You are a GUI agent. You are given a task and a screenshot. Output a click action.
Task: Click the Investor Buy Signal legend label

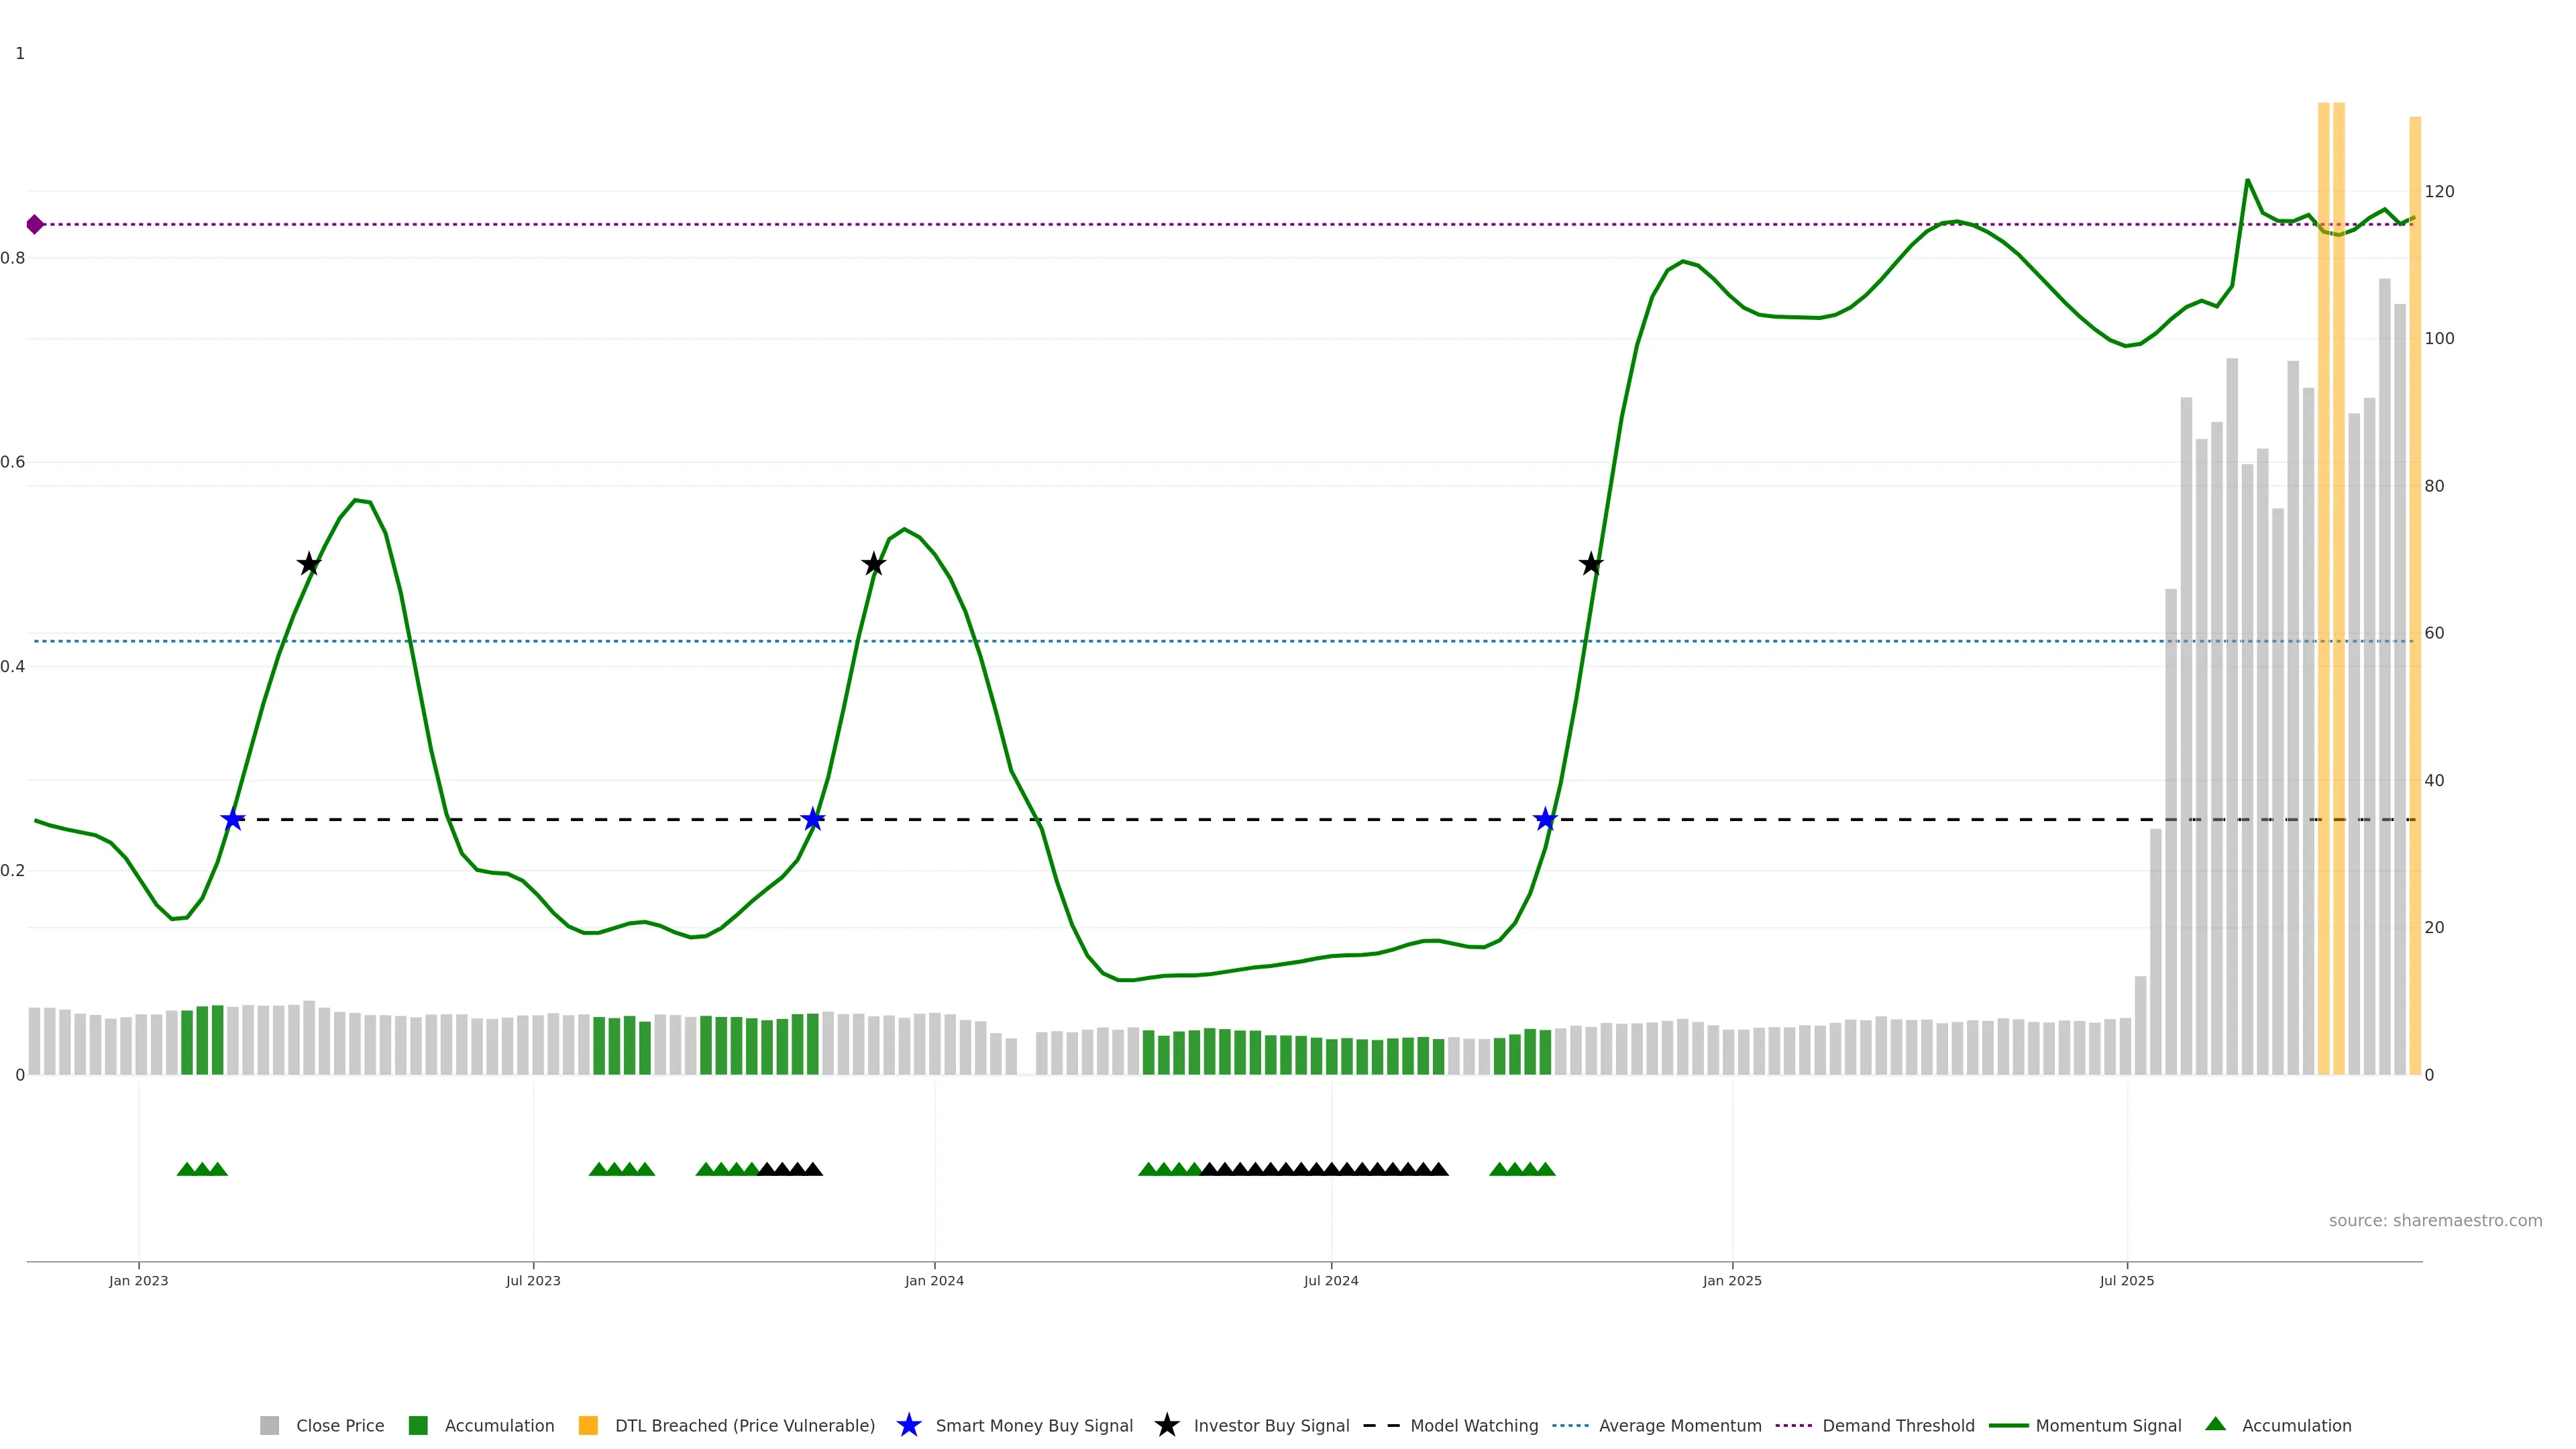pyautogui.click(x=1271, y=1426)
